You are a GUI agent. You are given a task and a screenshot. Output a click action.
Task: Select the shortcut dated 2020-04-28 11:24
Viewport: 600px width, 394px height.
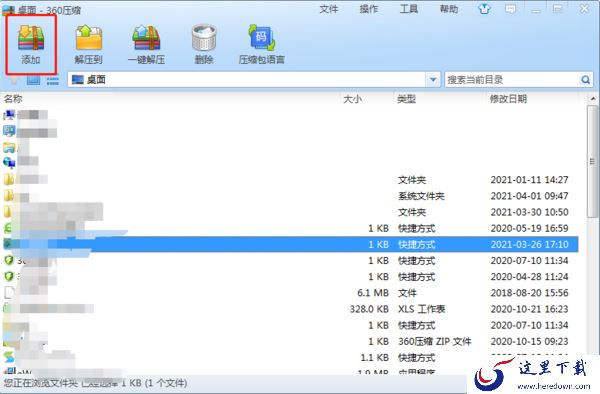point(290,277)
